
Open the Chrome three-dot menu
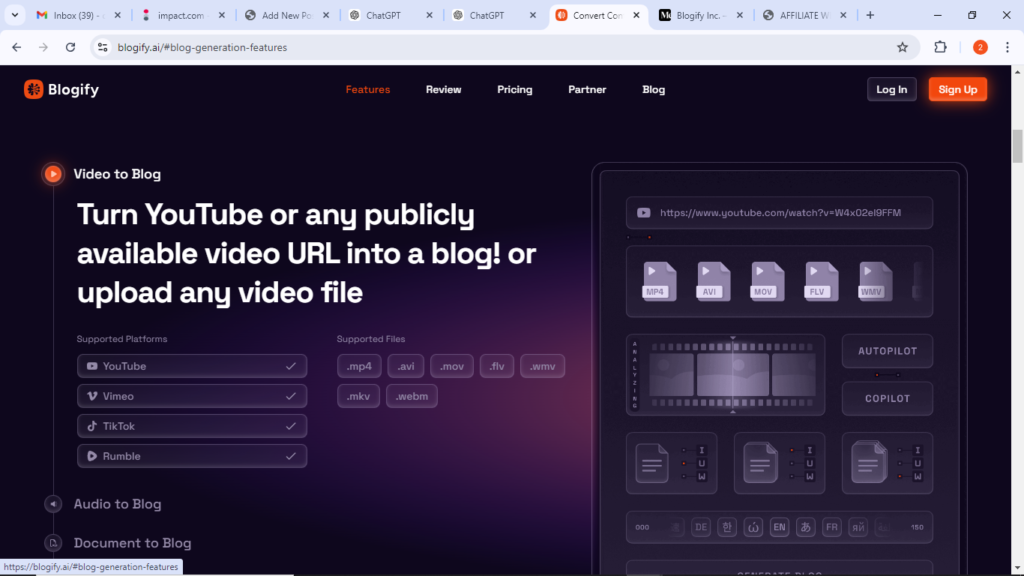coord(1007,47)
